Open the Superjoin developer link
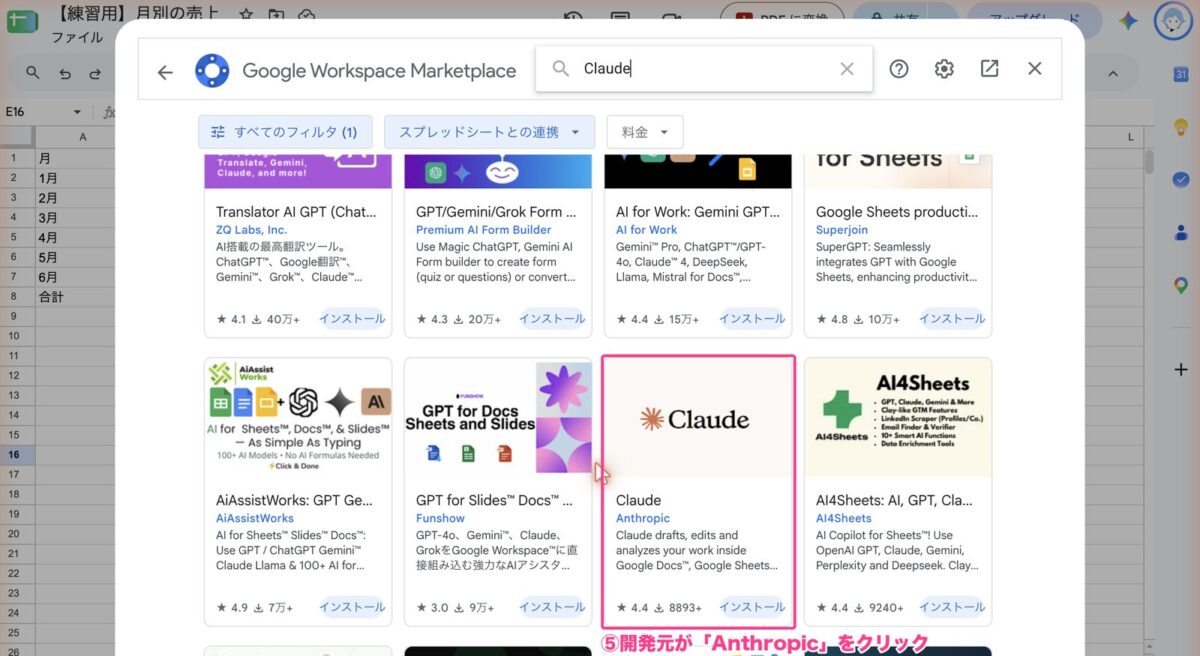1200x656 pixels. coord(841,230)
